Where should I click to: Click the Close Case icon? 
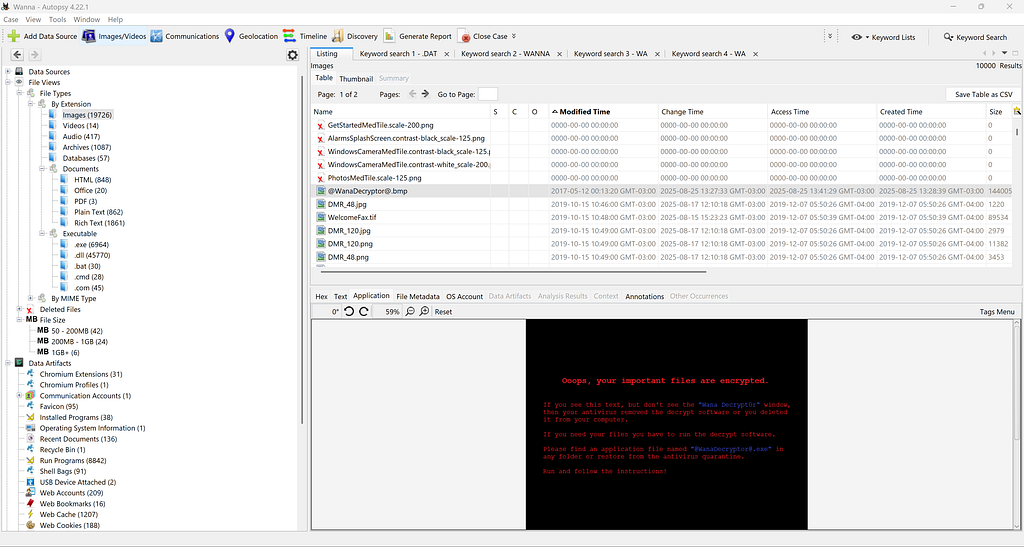(x=464, y=37)
